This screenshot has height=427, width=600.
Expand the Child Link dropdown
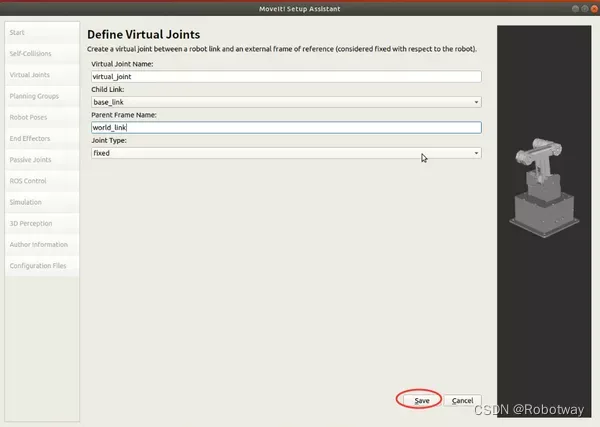(x=286, y=102)
